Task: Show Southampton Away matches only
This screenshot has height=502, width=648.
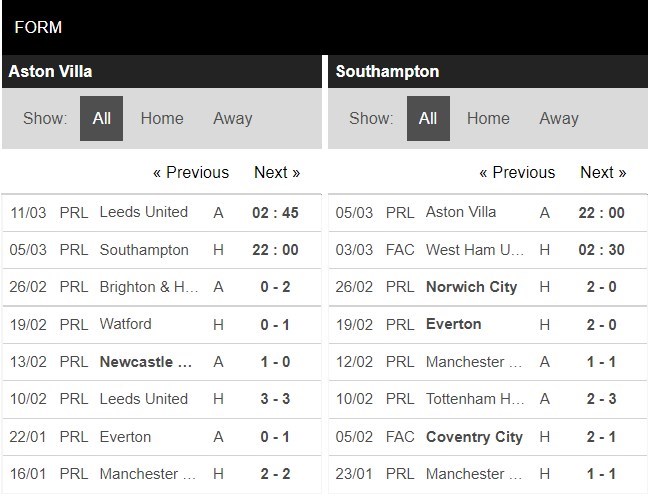Action: (558, 118)
